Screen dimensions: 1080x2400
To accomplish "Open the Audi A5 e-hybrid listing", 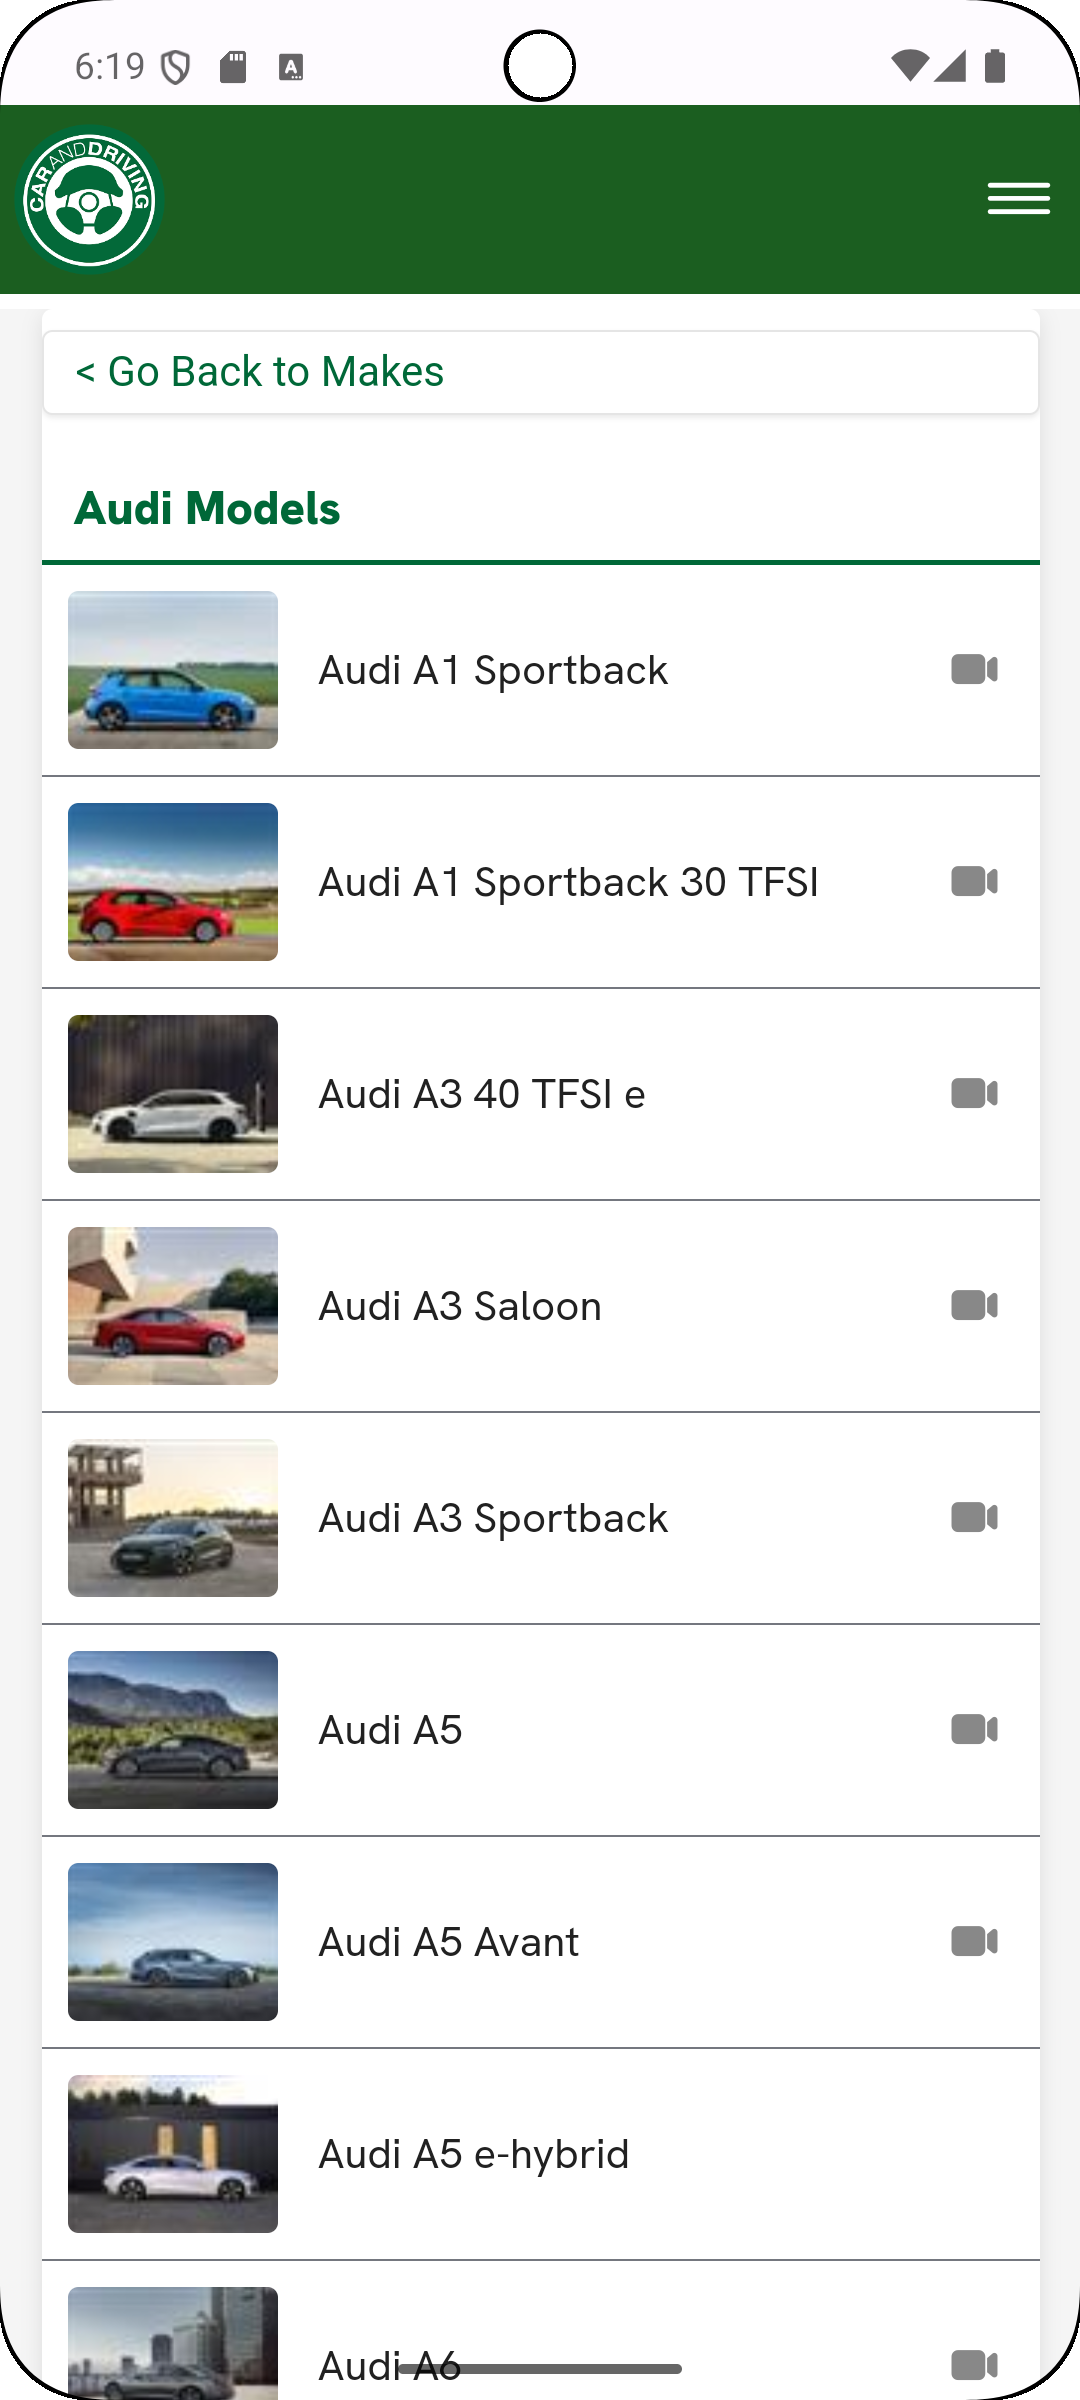I will point(474,2154).
